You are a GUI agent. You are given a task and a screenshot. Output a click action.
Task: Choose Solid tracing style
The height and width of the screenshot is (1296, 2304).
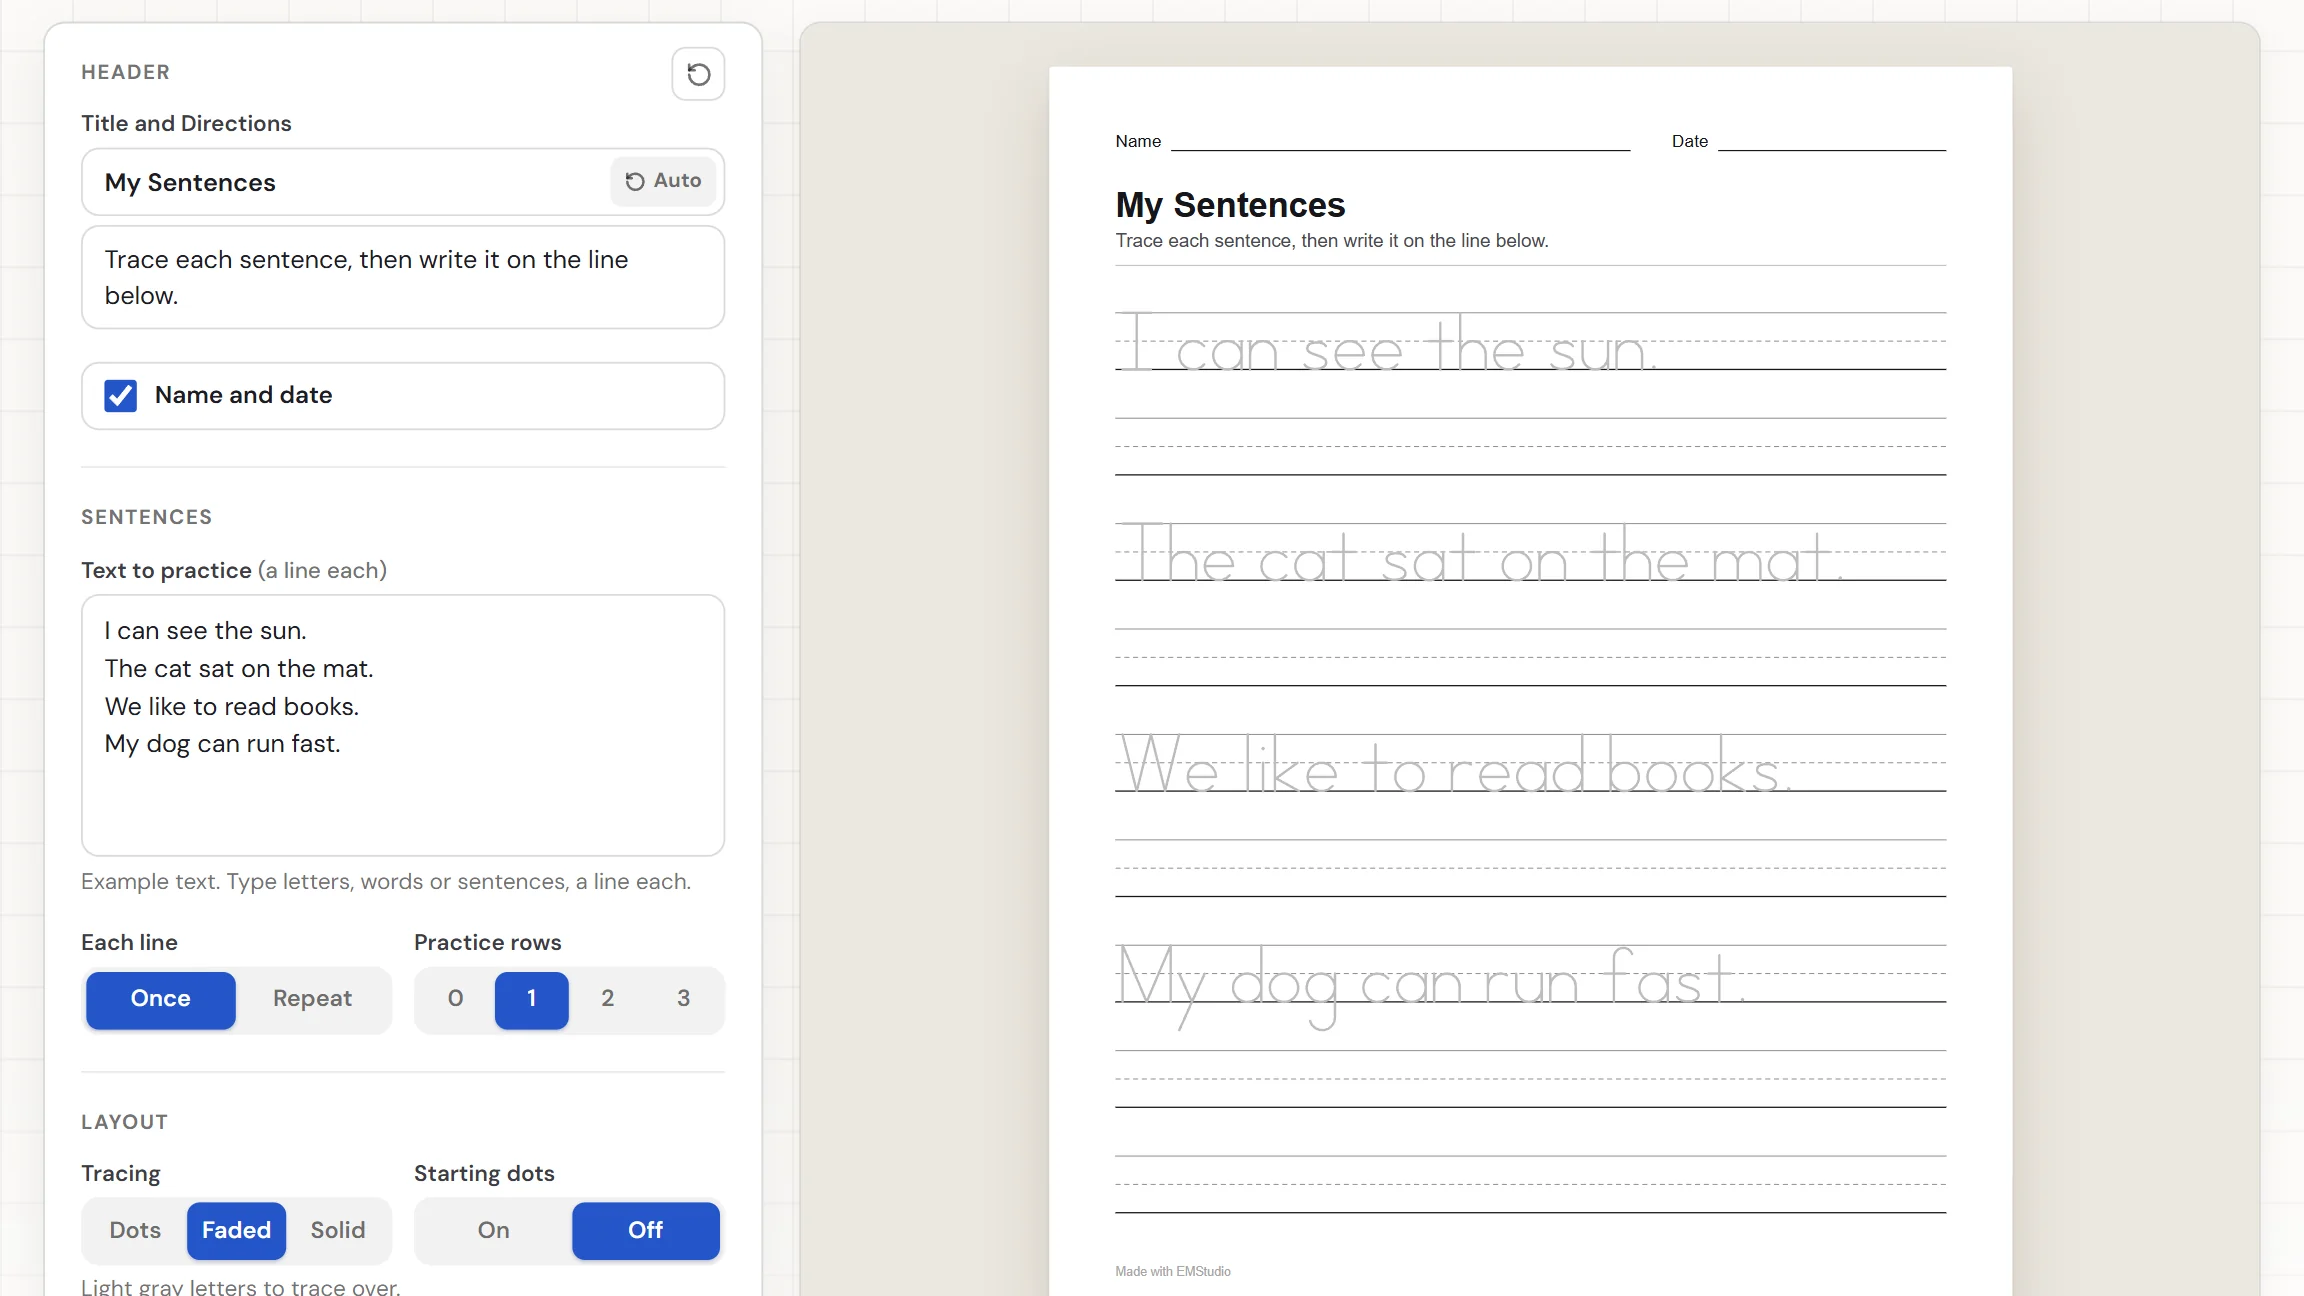338,1231
